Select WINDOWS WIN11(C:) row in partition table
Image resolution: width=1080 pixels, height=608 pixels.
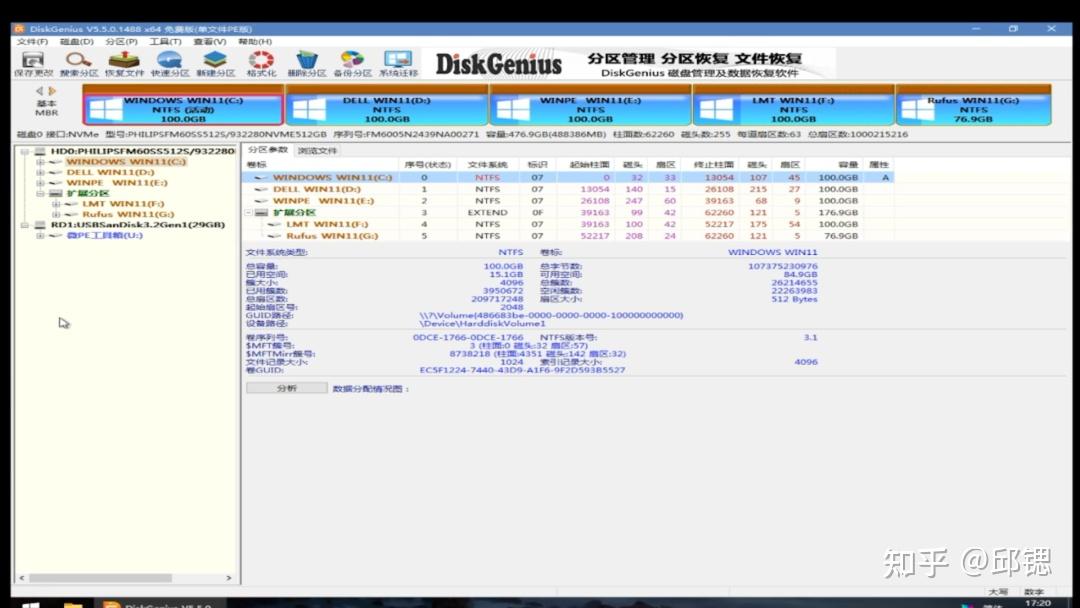(x=569, y=178)
